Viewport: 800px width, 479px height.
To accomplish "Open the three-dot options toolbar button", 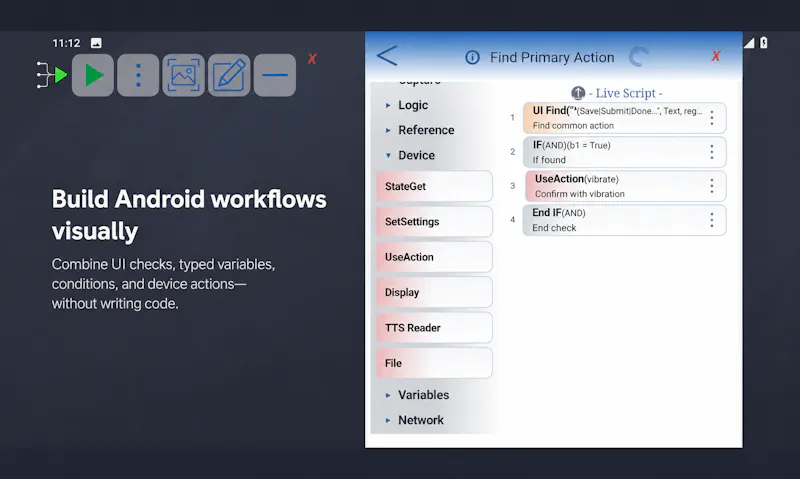I will pyautogui.click(x=138, y=75).
